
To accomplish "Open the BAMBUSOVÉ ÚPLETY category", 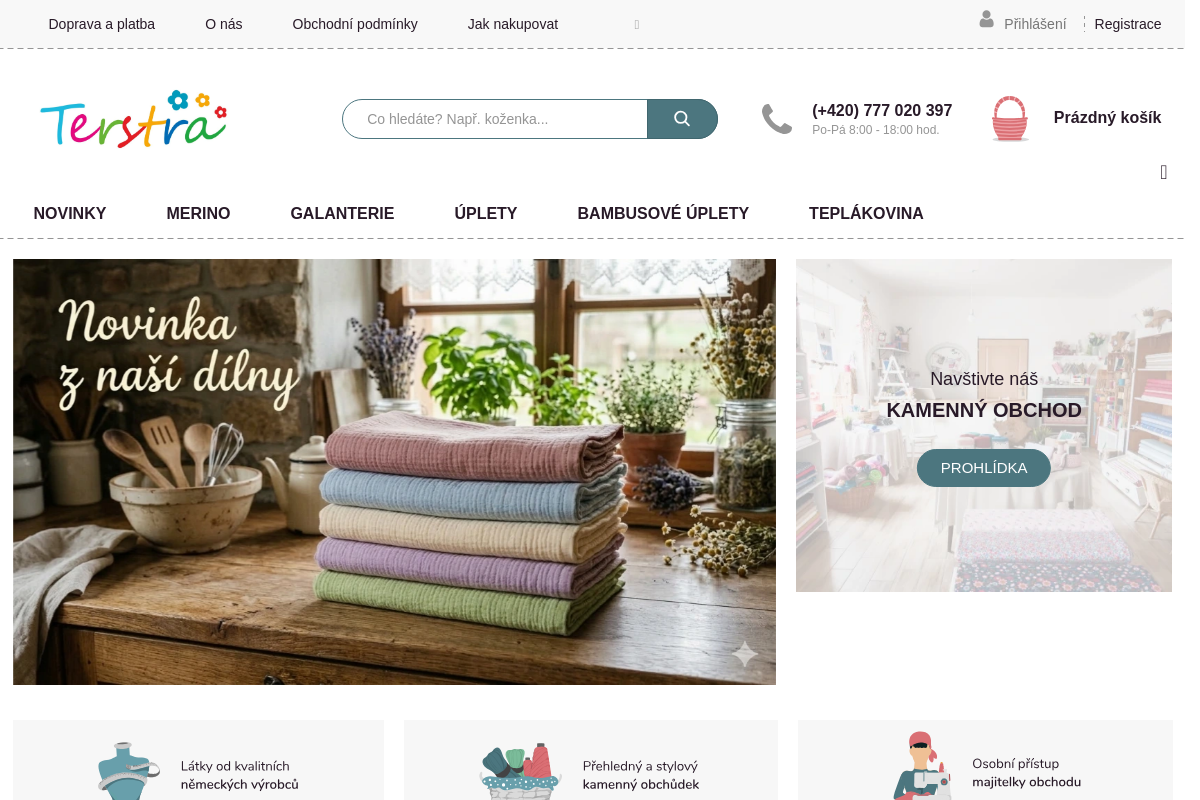I will [x=663, y=213].
